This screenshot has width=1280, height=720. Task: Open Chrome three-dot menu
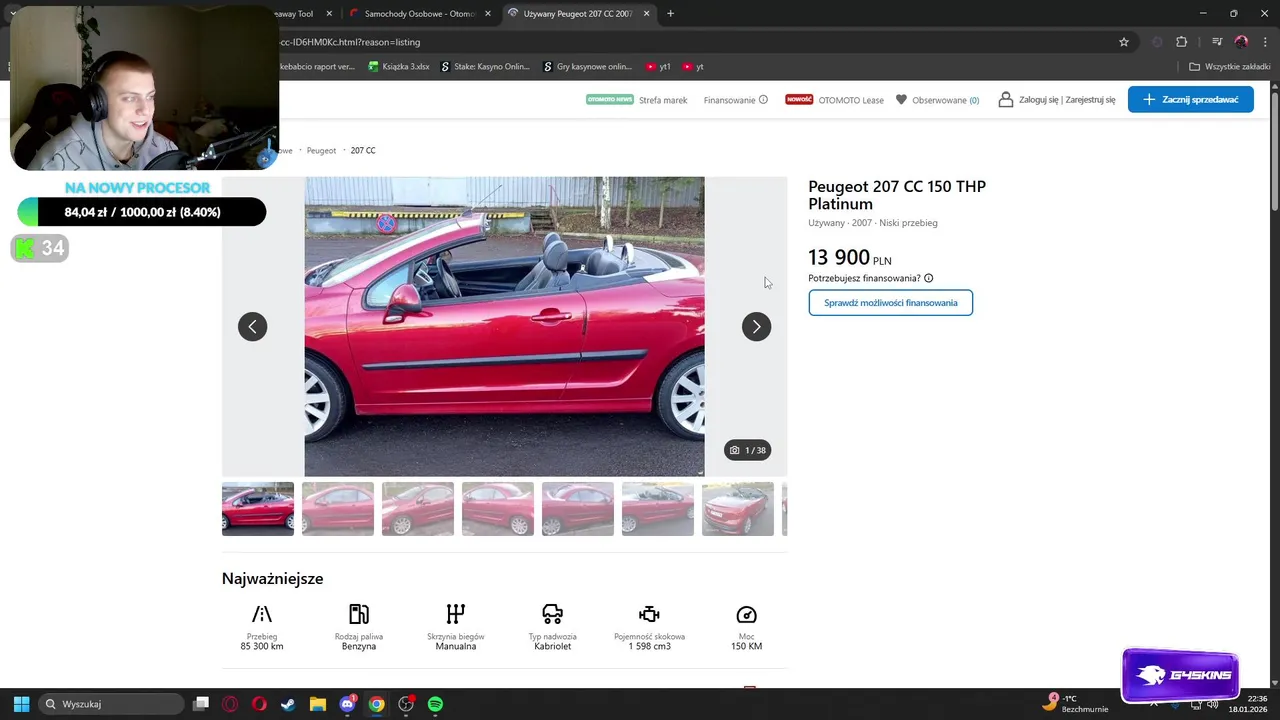1265,42
